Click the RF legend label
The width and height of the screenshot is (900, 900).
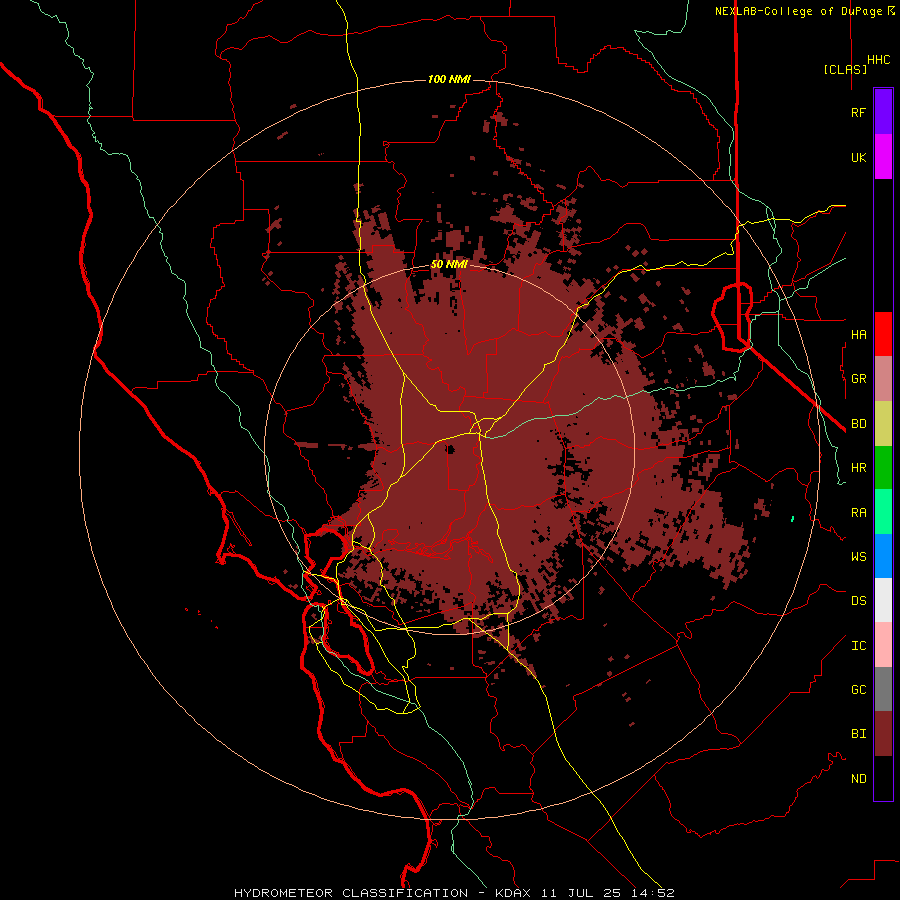(858, 112)
